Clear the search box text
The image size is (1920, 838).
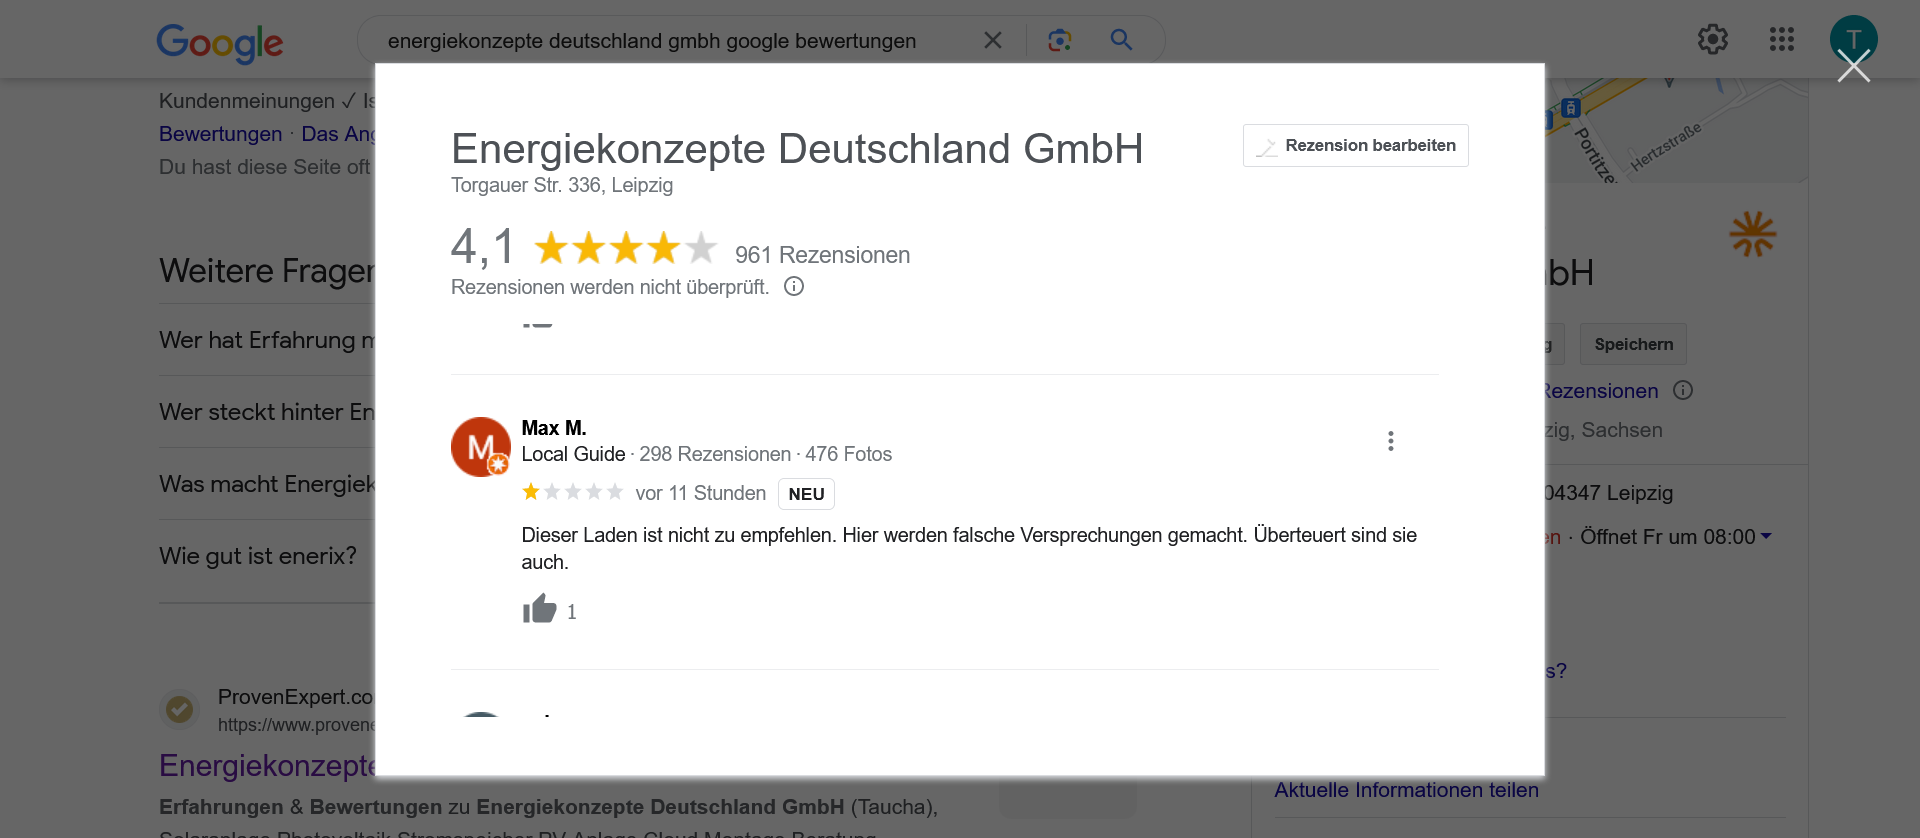click(x=992, y=40)
